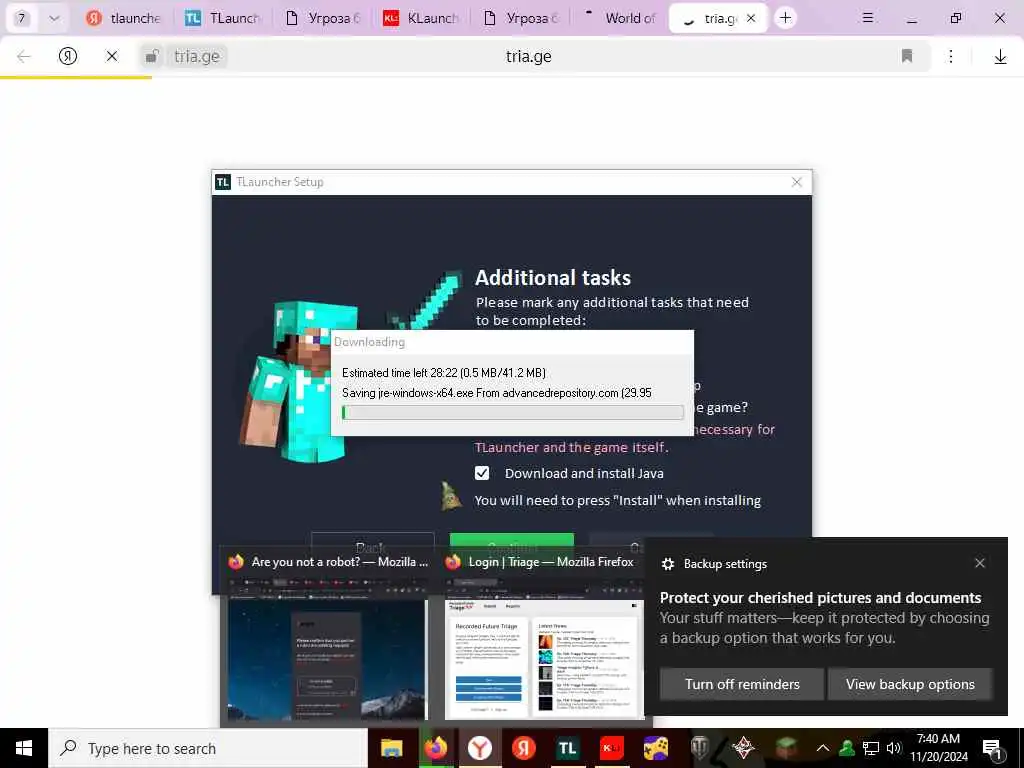
Task: Open the Windows Start menu
Action: (x=24, y=748)
